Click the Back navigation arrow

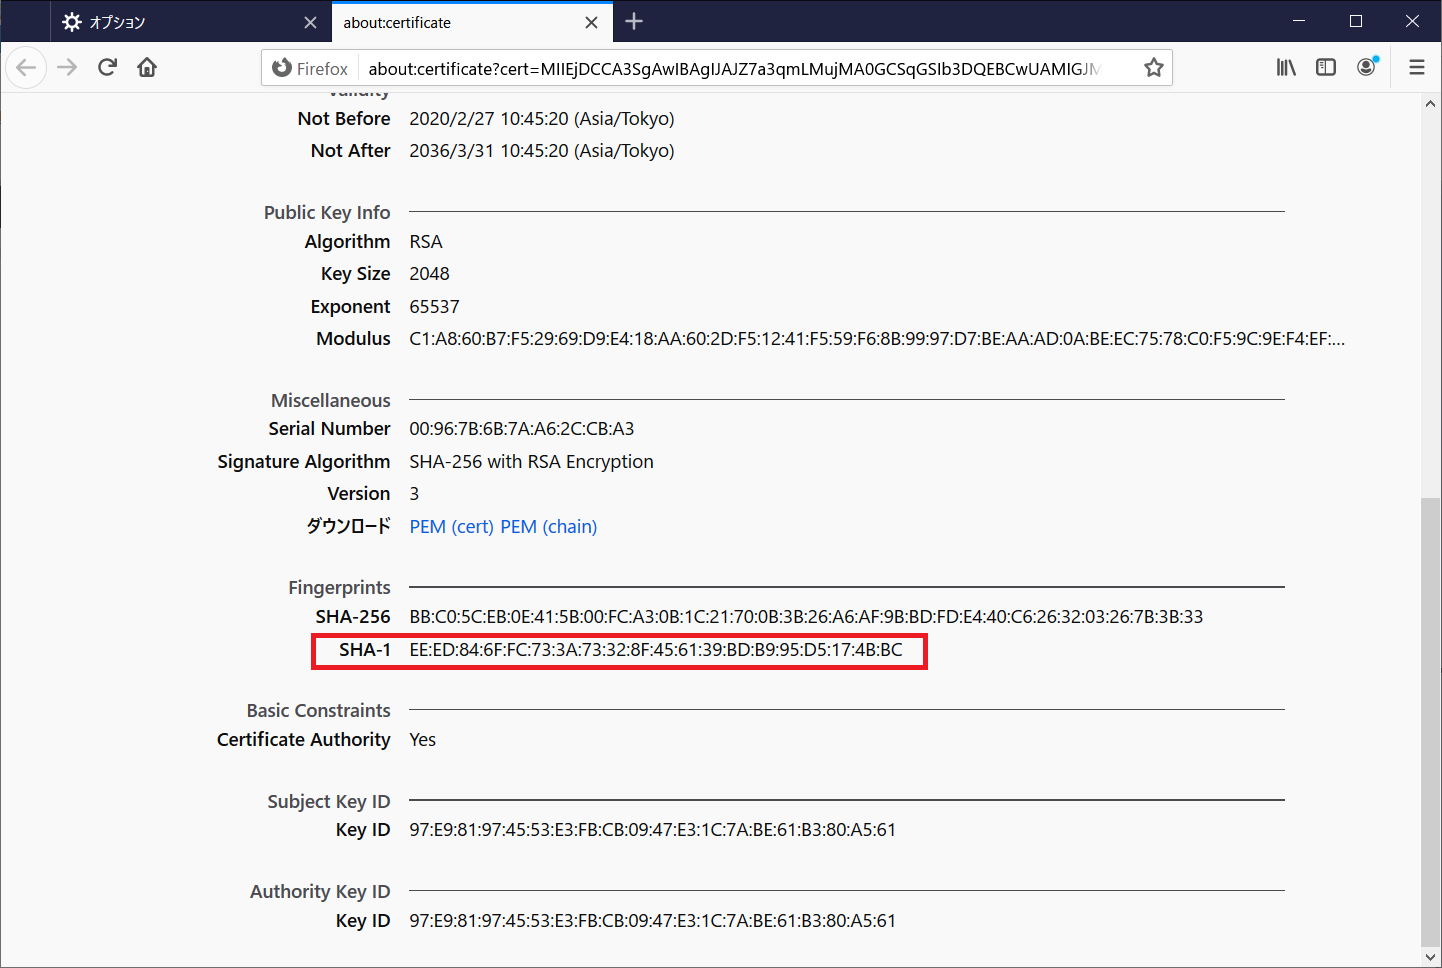coord(26,67)
